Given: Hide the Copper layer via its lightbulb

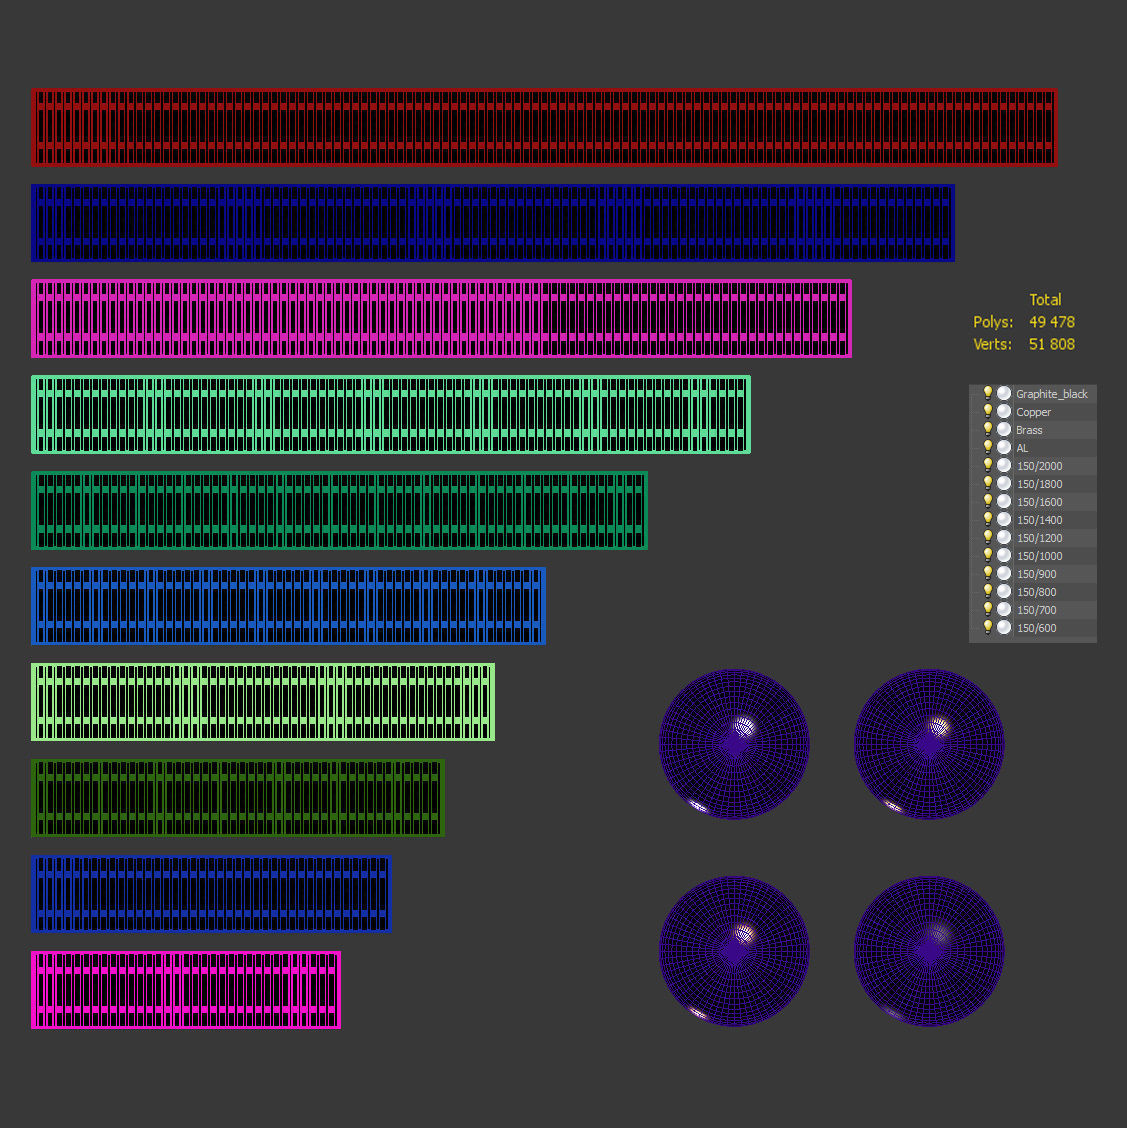Looking at the screenshot, I should 988,411.
